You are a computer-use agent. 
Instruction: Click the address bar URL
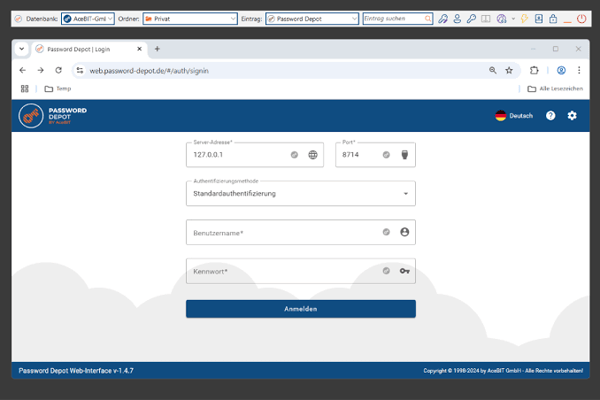pos(149,71)
